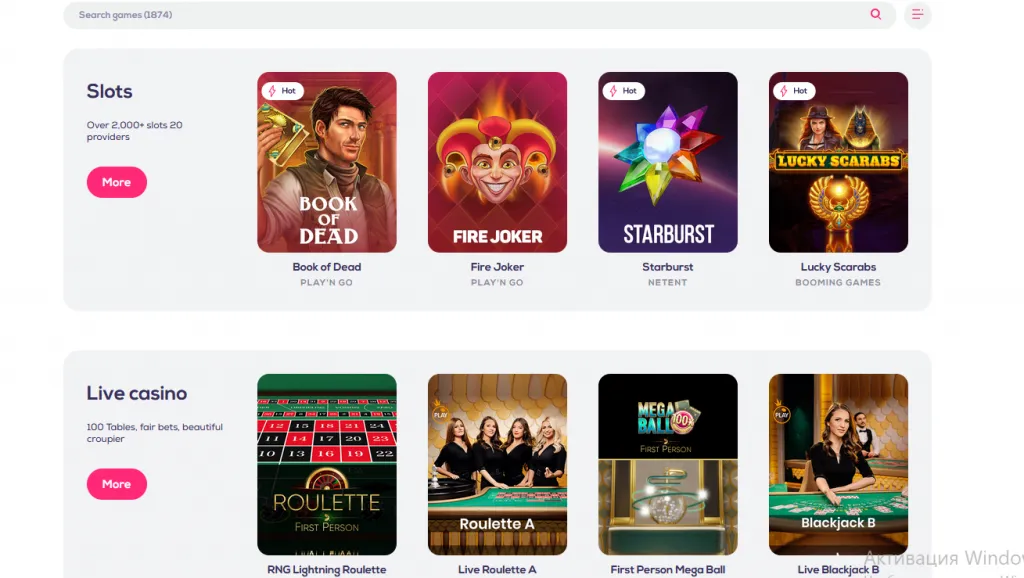Open the Fire Joker game thumbnail
The width and height of the screenshot is (1024, 578).
point(498,162)
